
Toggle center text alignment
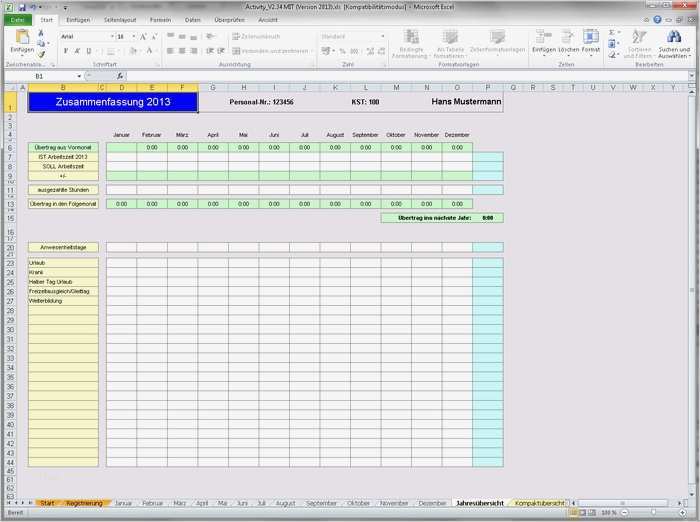tap(182, 51)
